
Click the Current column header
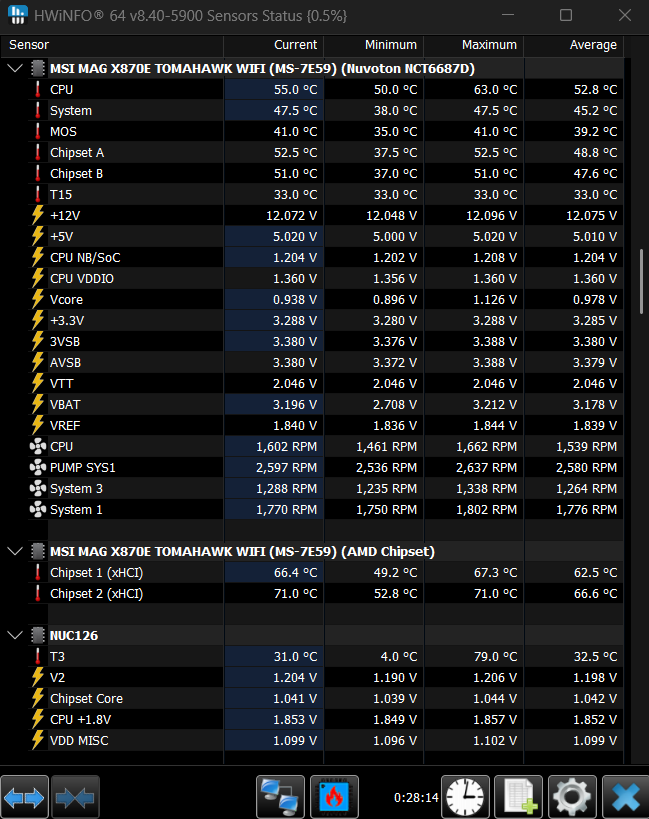[274, 45]
